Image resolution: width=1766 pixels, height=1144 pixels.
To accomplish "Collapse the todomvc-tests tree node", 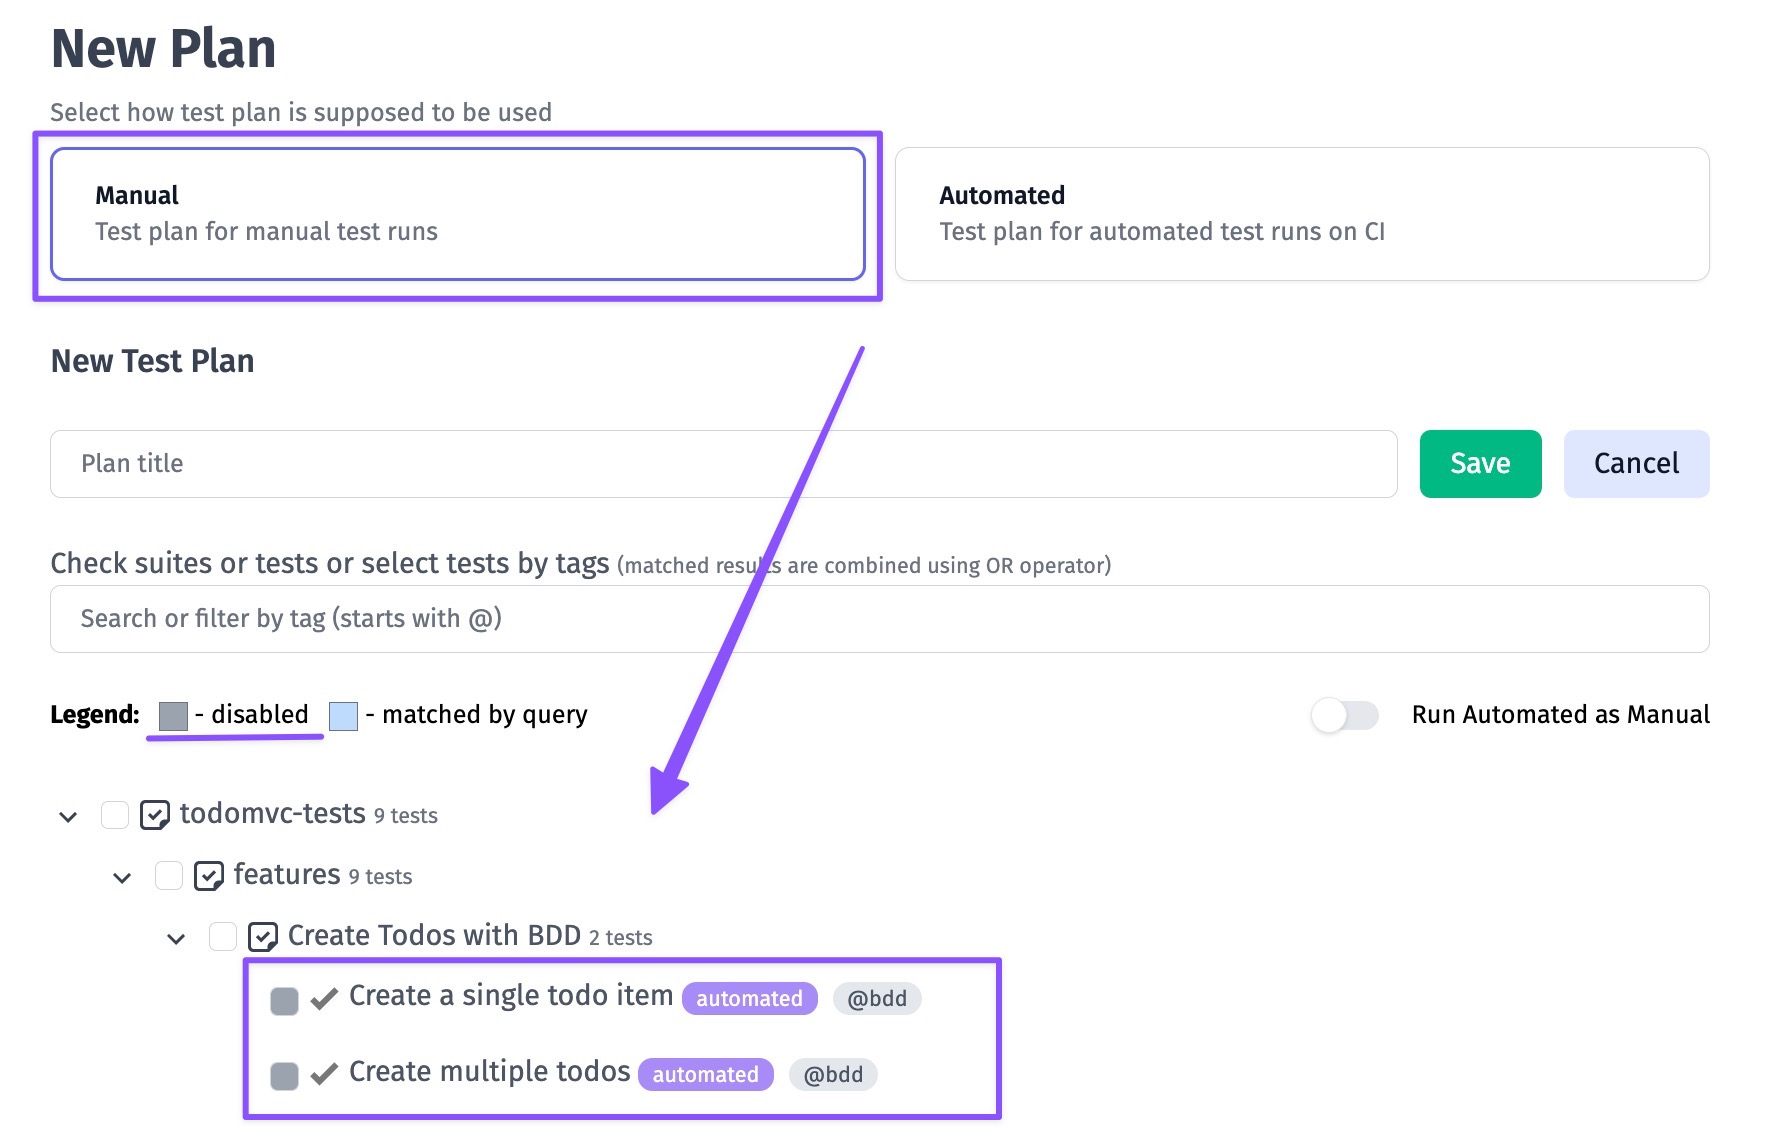I will [x=68, y=817].
